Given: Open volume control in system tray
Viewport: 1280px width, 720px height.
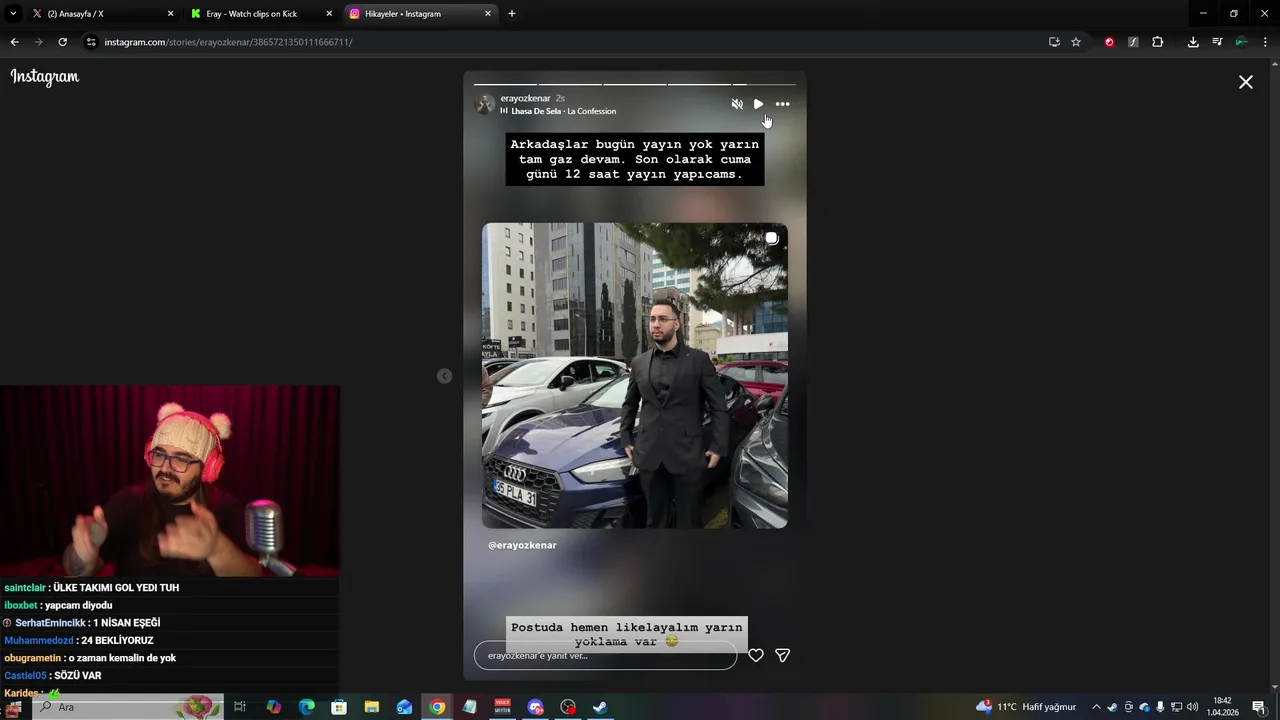Looking at the screenshot, I should pyautogui.click(x=1192, y=707).
